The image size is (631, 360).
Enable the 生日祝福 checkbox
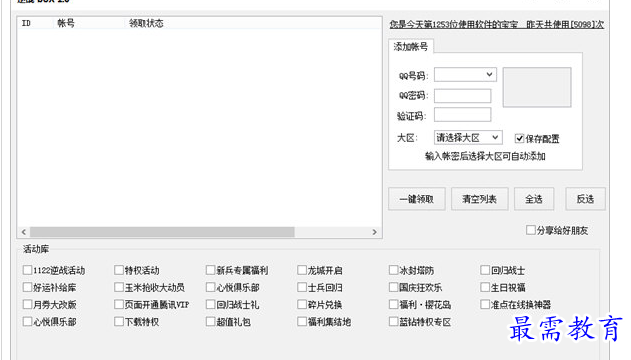coord(485,287)
